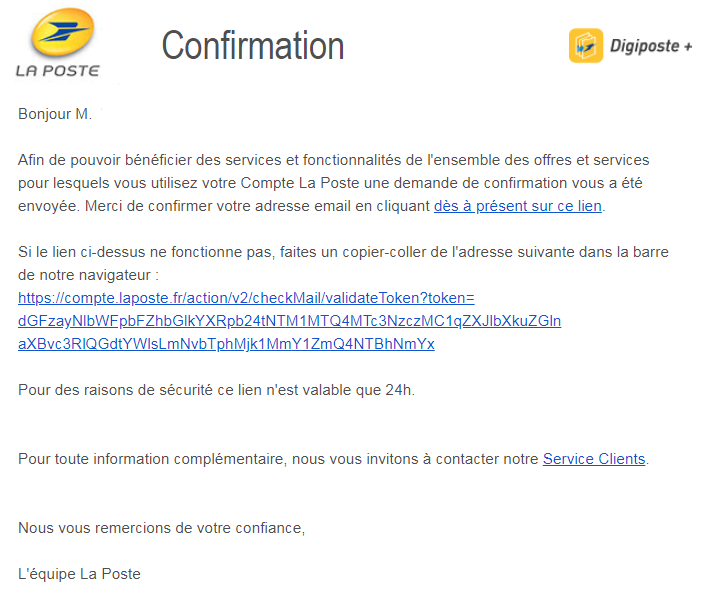Click the "de notre navigateur :" line
The image size is (701, 595).
click(88, 275)
